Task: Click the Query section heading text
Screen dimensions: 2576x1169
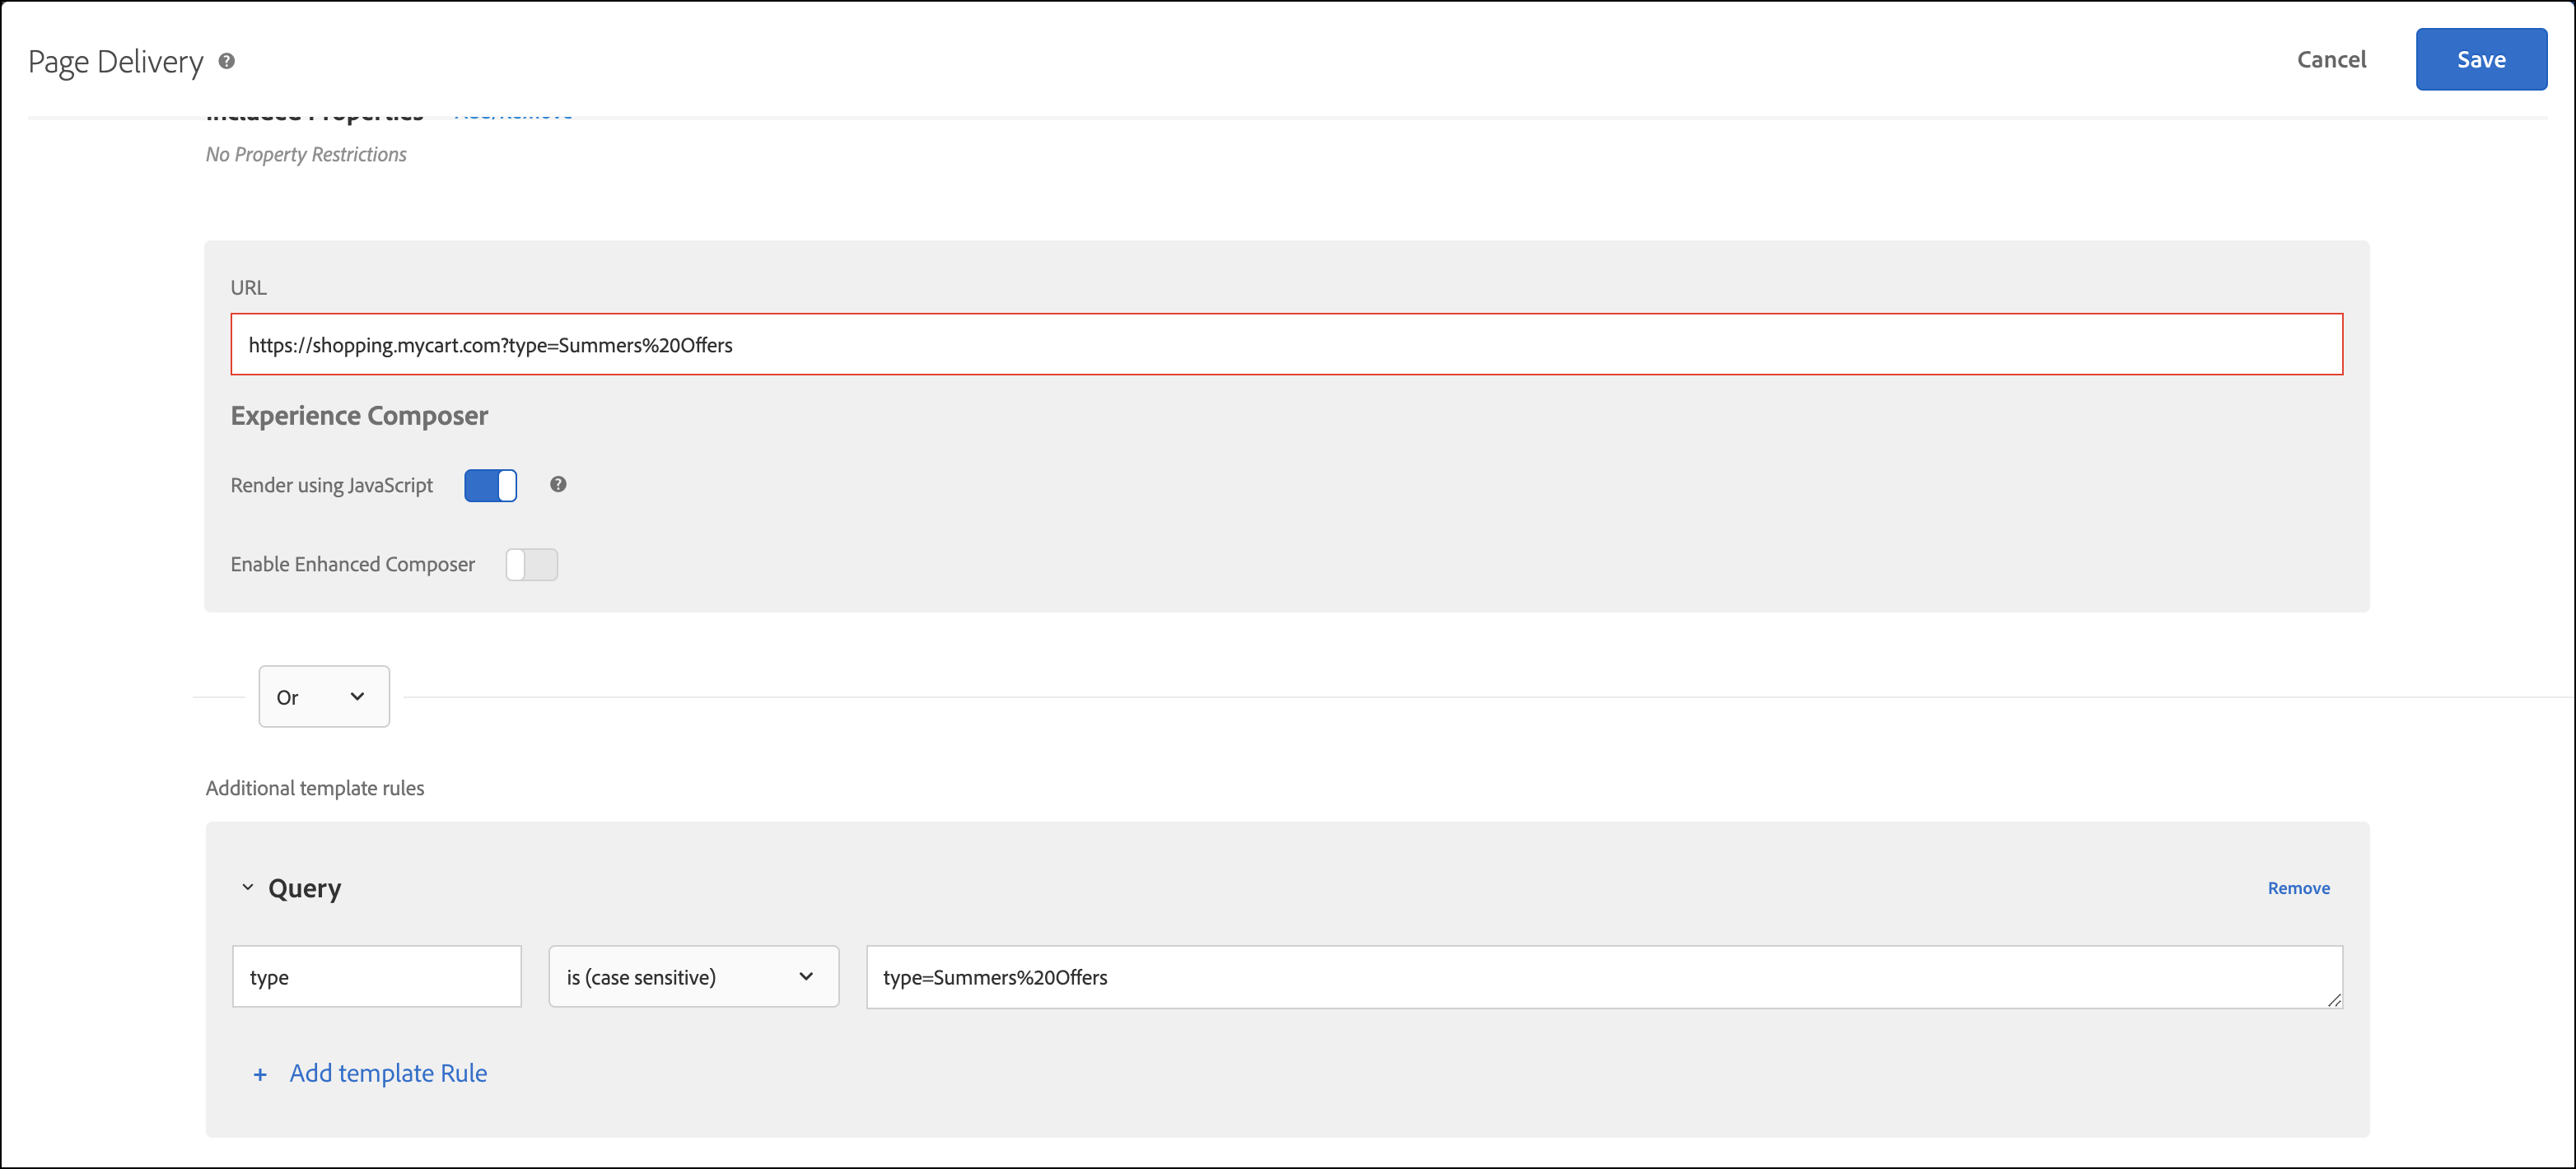Action: (304, 888)
